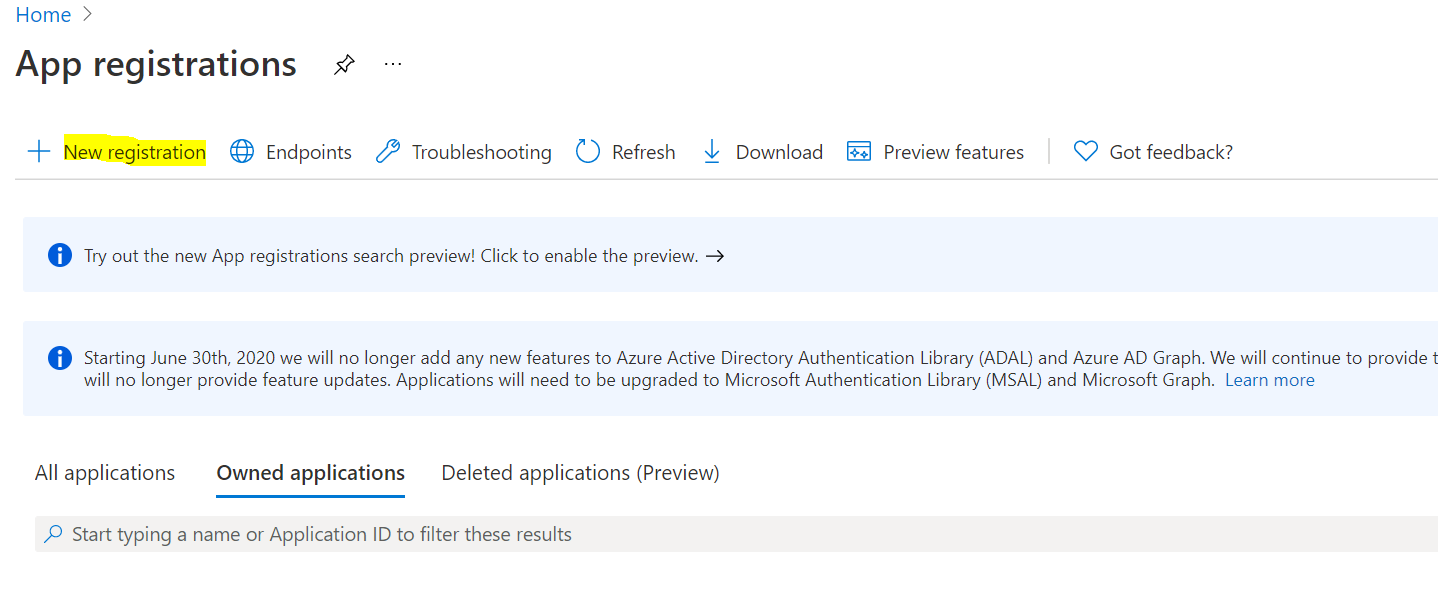Switch to the All applications tab
Screen dimensions: 1438x590
tap(105, 473)
